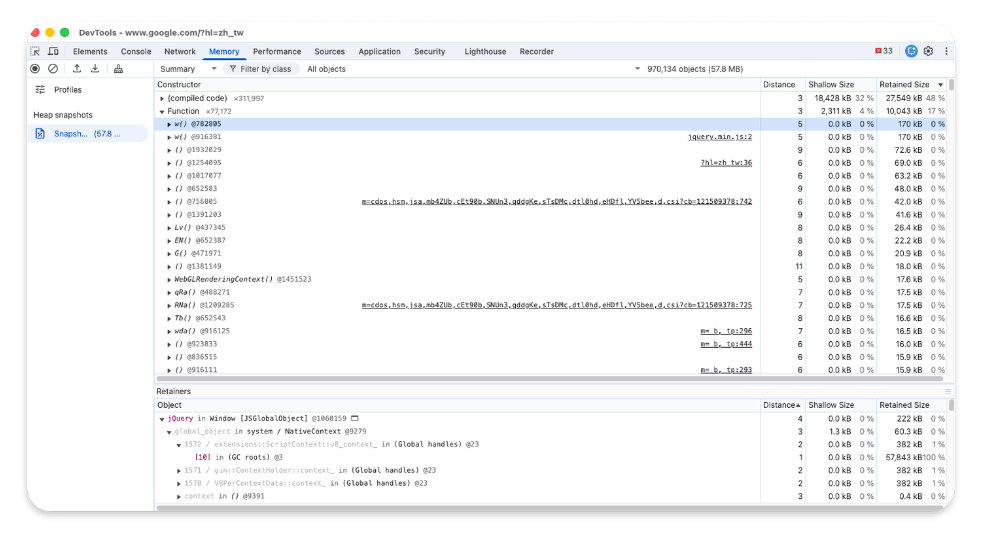Open the Elements tab

[x=90, y=51]
